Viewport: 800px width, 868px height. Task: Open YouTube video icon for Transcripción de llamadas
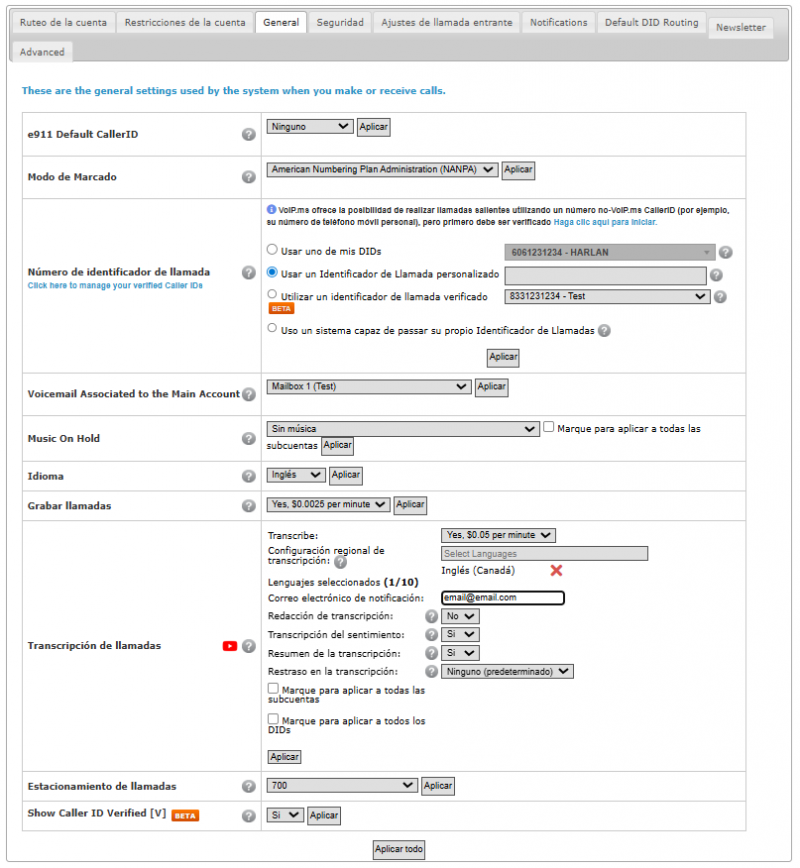click(x=230, y=646)
